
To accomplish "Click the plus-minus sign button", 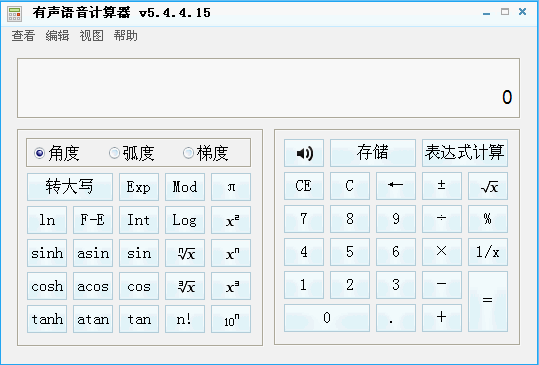I will pyautogui.click(x=442, y=186).
